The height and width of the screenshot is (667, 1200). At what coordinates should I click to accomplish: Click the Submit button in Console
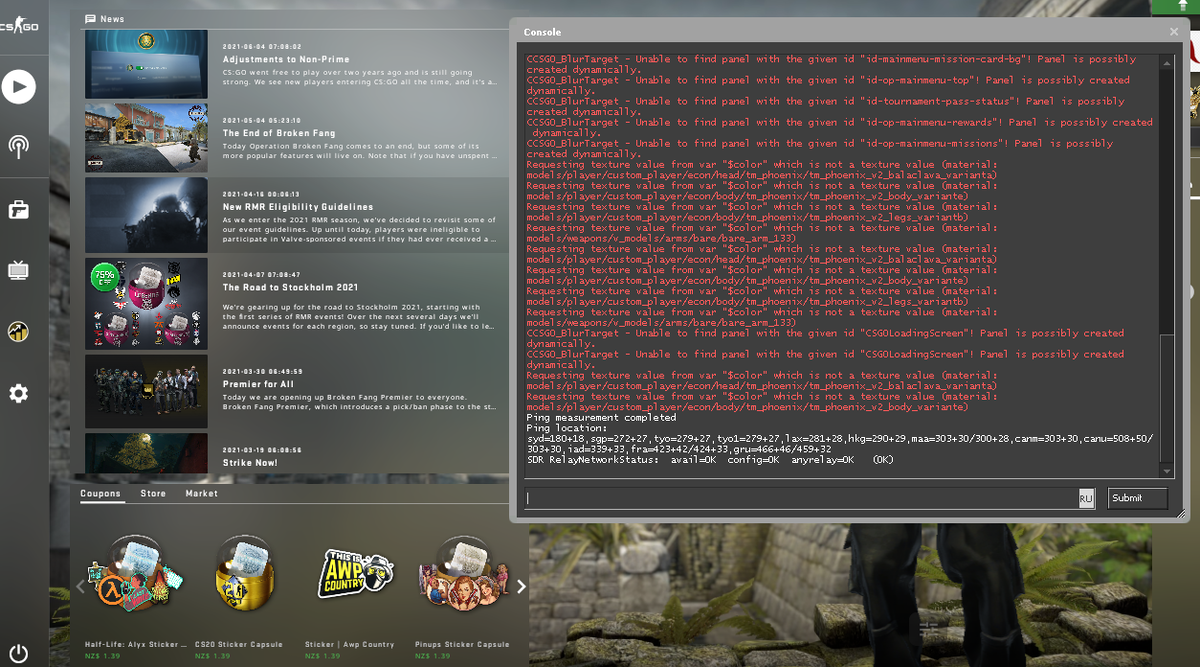(x=1138, y=498)
